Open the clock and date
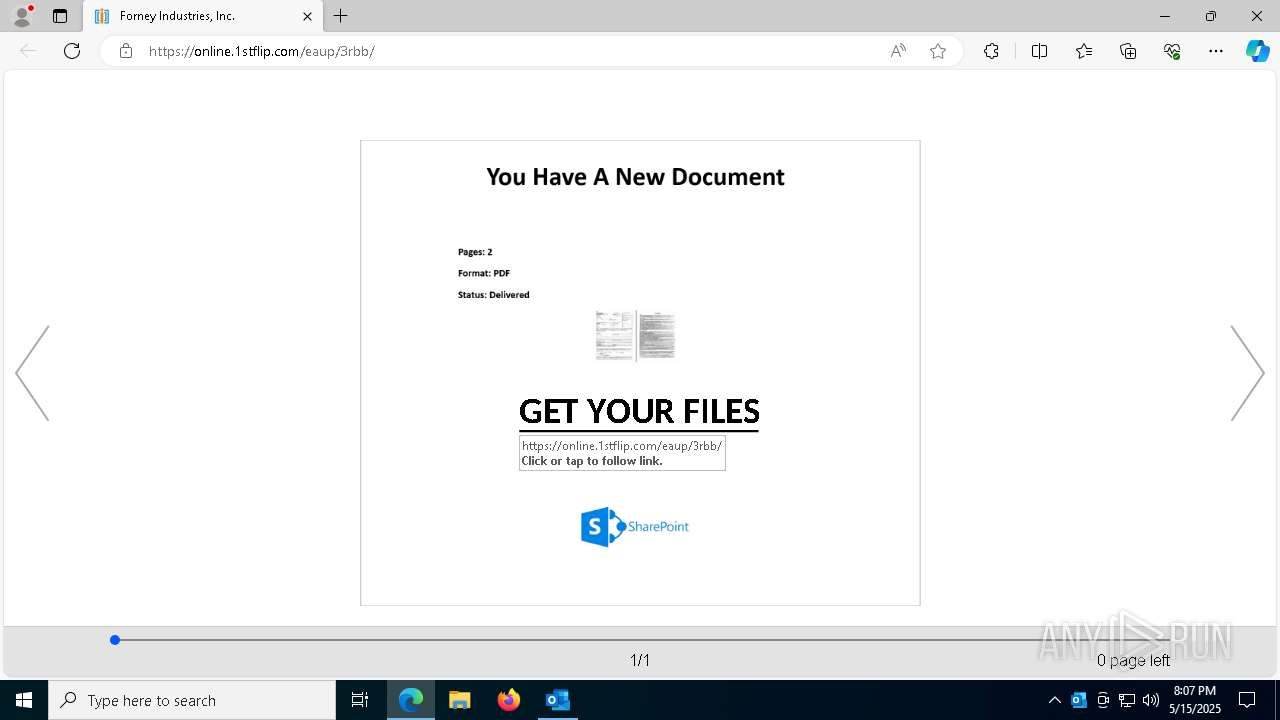1280x720 pixels. pyautogui.click(x=1195, y=700)
